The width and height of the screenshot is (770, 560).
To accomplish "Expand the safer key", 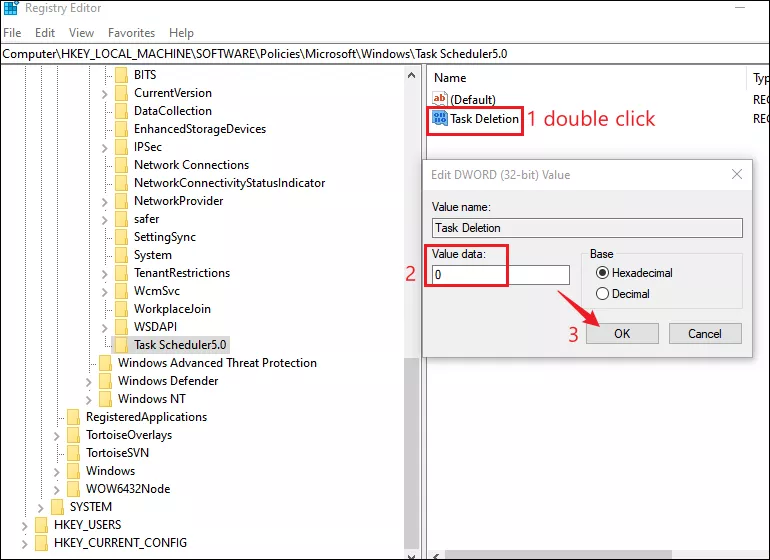I will tap(105, 219).
